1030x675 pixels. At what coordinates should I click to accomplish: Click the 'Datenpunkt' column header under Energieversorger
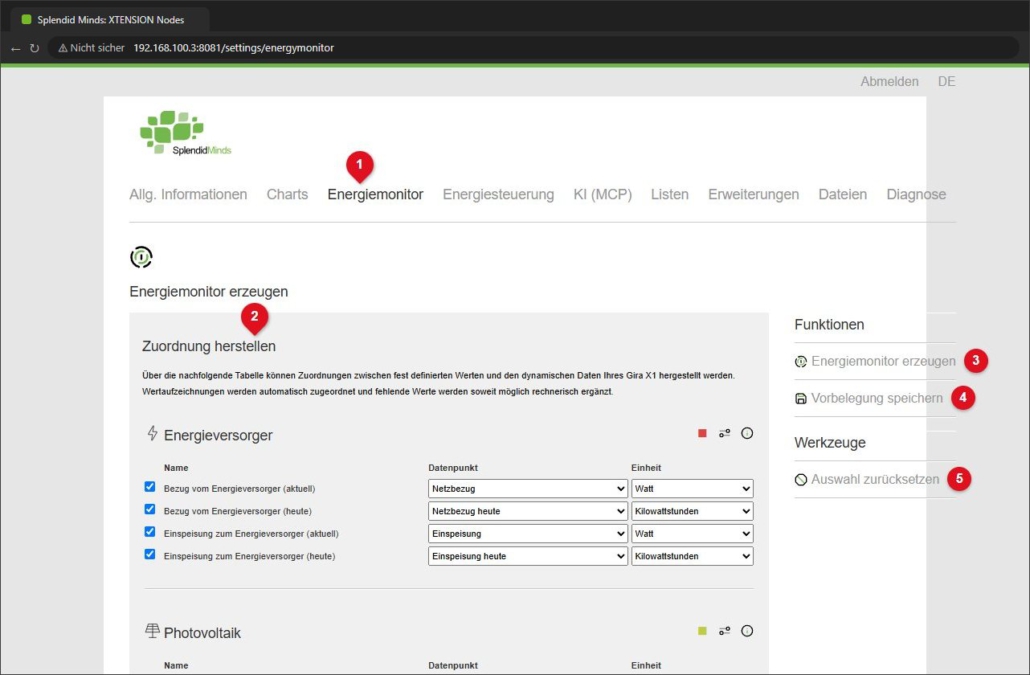click(453, 468)
